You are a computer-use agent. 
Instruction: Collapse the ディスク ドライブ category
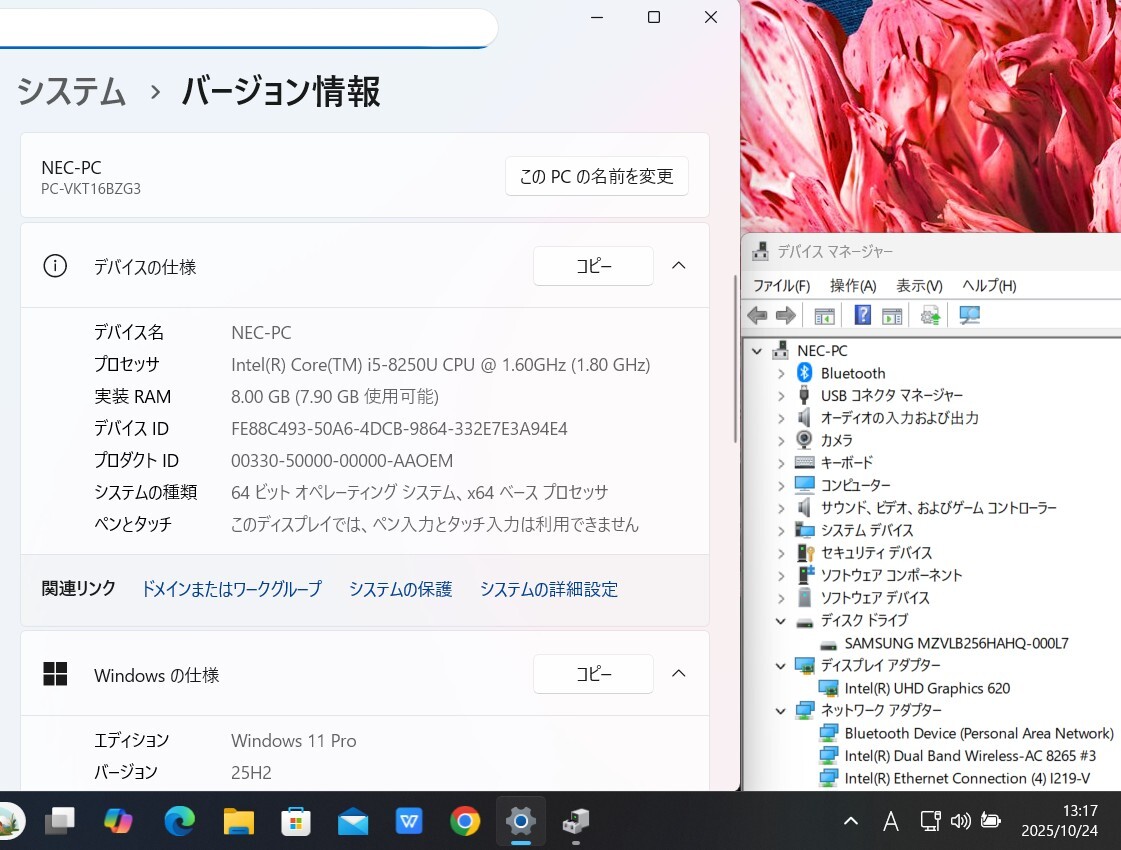click(x=781, y=620)
